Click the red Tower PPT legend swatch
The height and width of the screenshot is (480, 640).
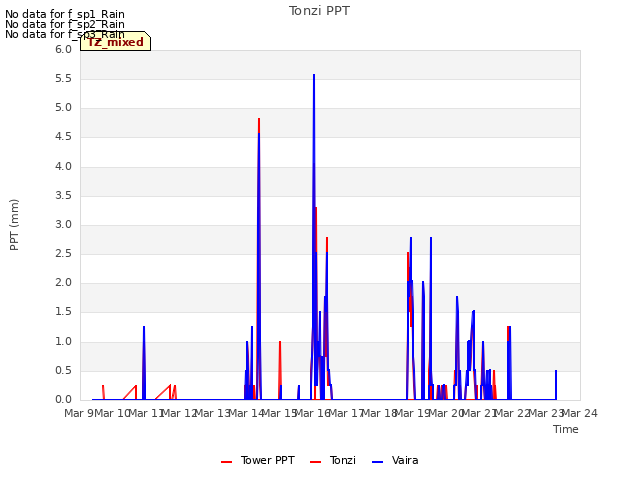(x=227, y=462)
